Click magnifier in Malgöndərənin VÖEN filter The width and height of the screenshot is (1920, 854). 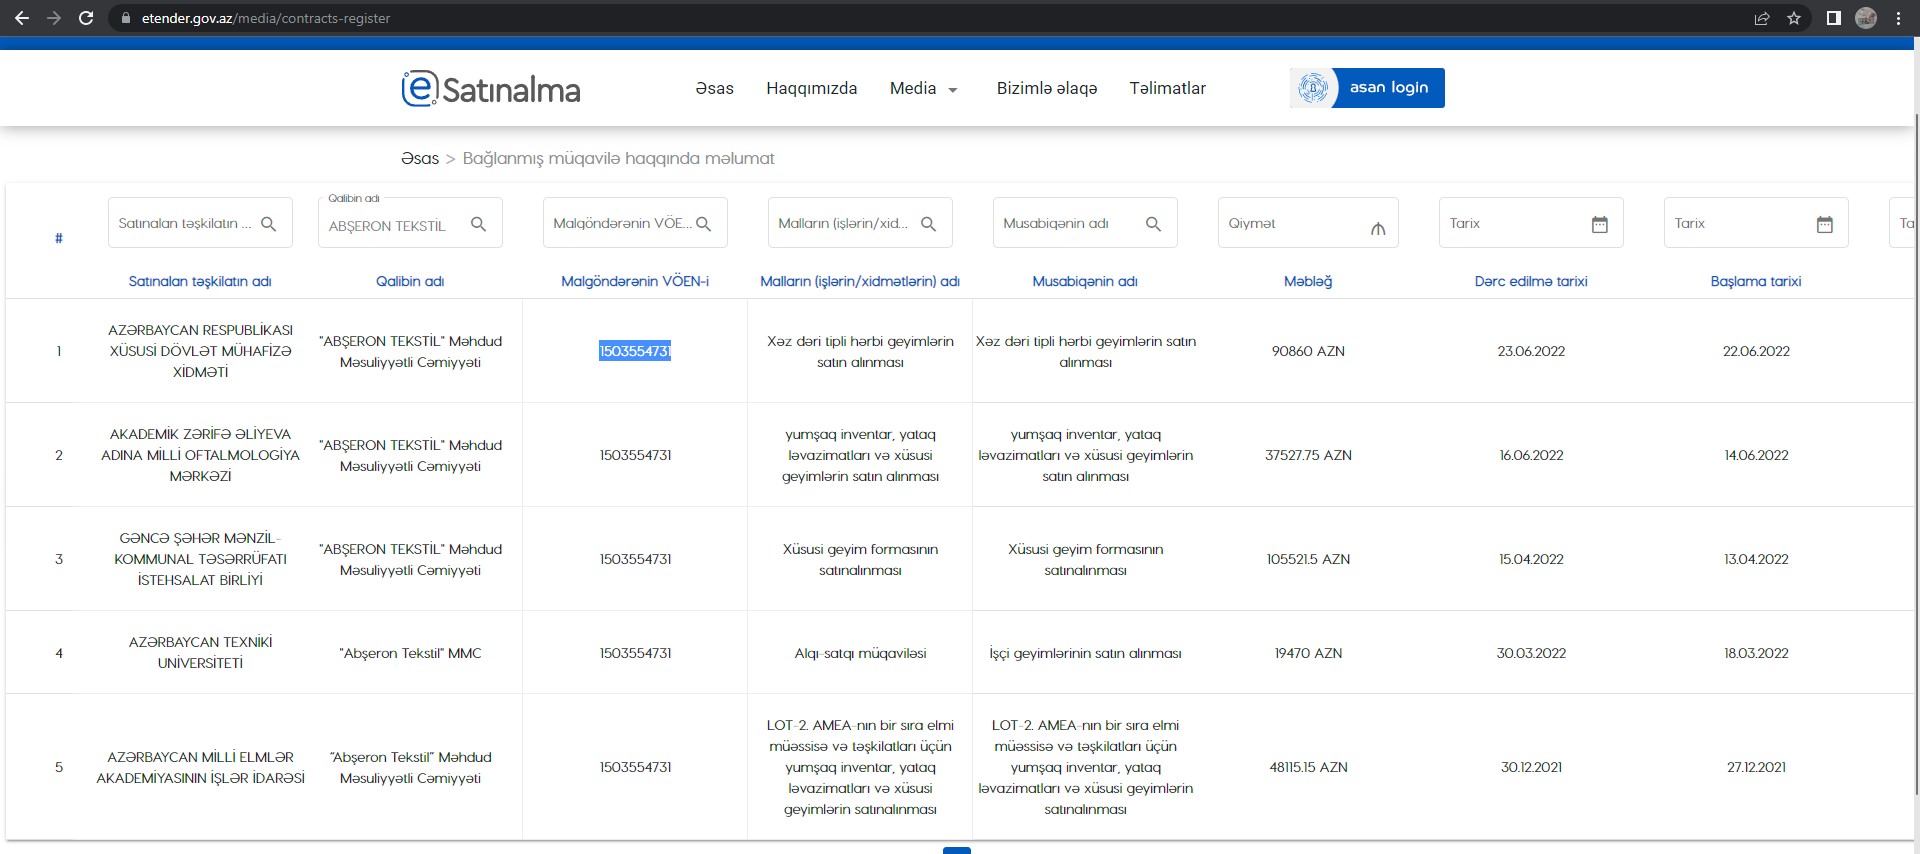coord(703,224)
